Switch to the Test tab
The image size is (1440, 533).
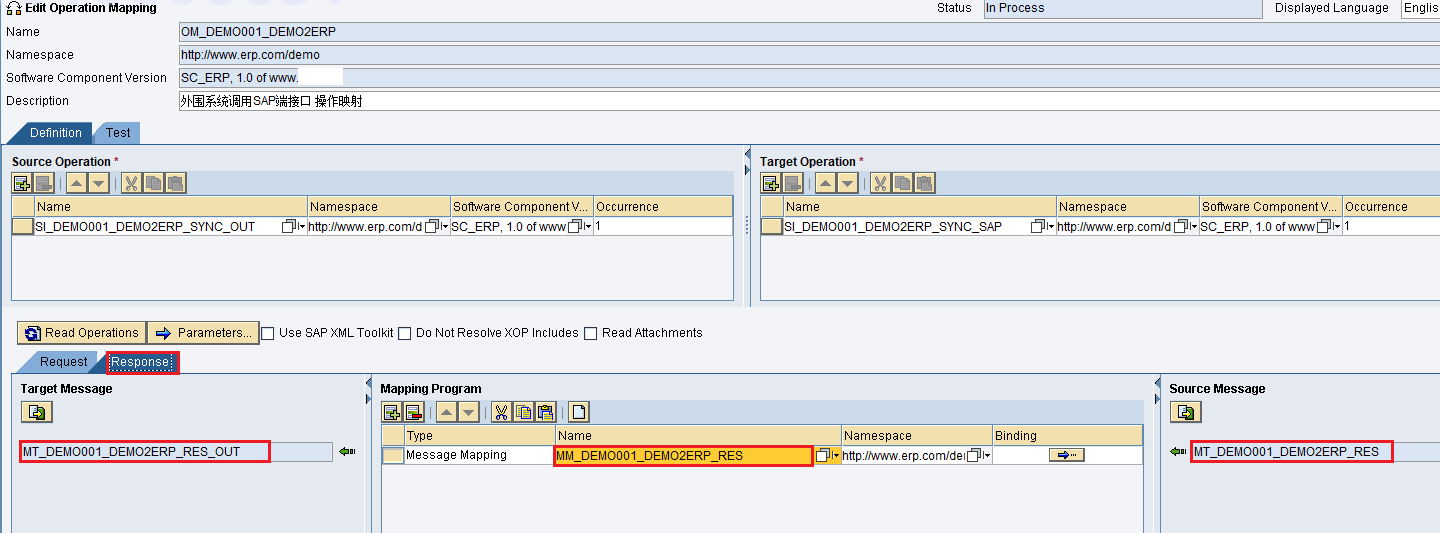point(118,133)
